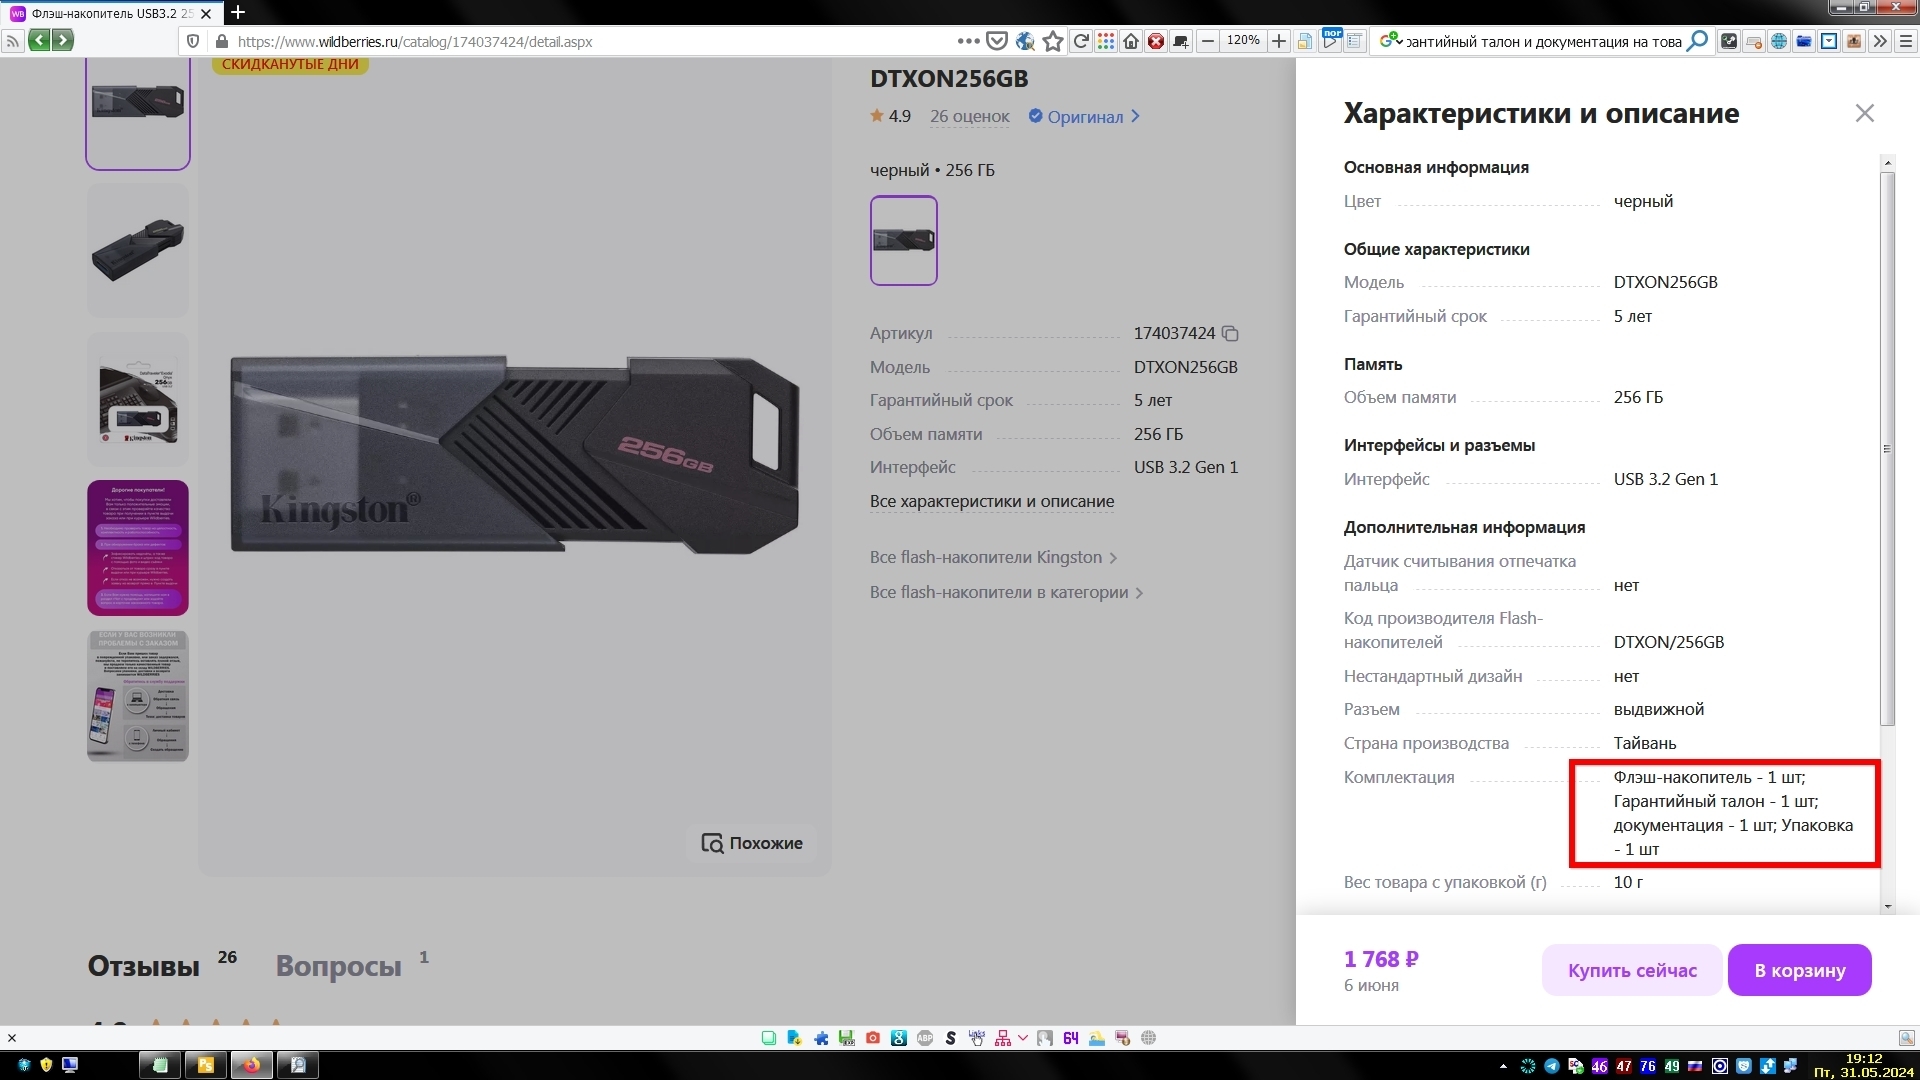Click the red camera screenshot icon
Viewport: 1920px width, 1080px height.
(x=873, y=1038)
